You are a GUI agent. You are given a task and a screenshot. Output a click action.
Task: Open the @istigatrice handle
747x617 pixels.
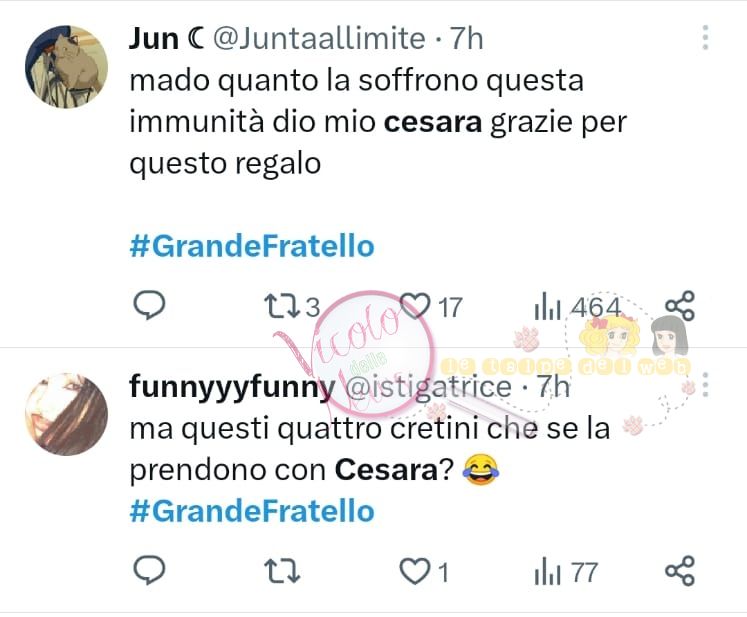point(428,386)
